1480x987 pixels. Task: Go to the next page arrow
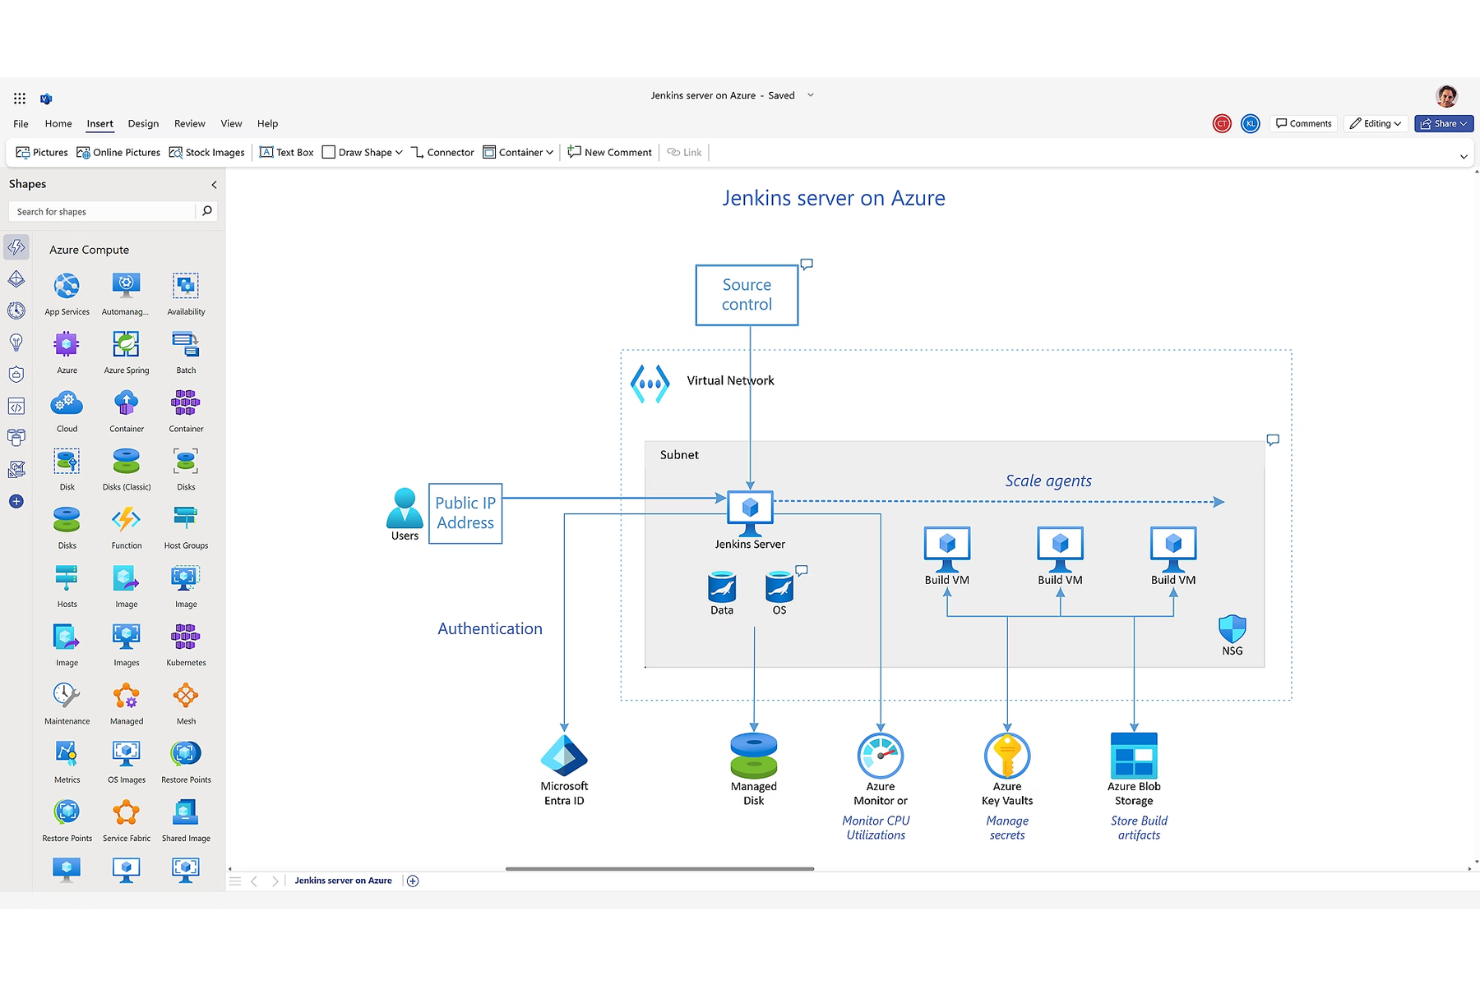tap(275, 881)
